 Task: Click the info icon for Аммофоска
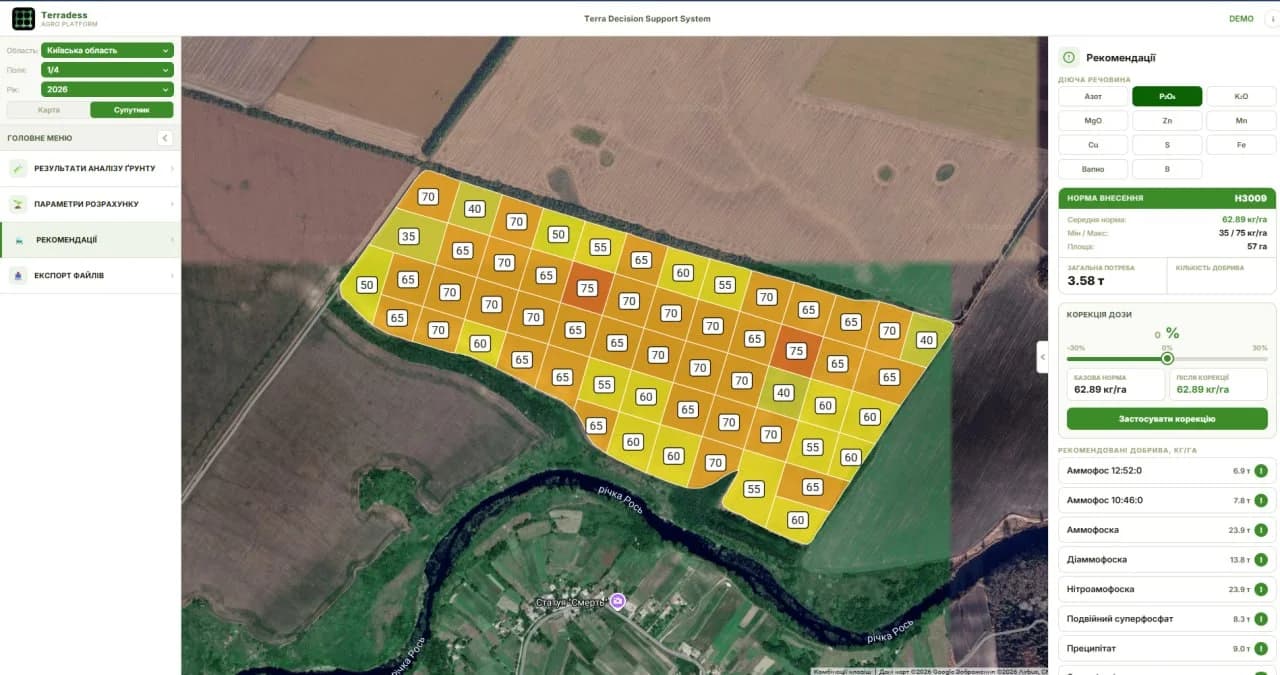tap(1261, 530)
